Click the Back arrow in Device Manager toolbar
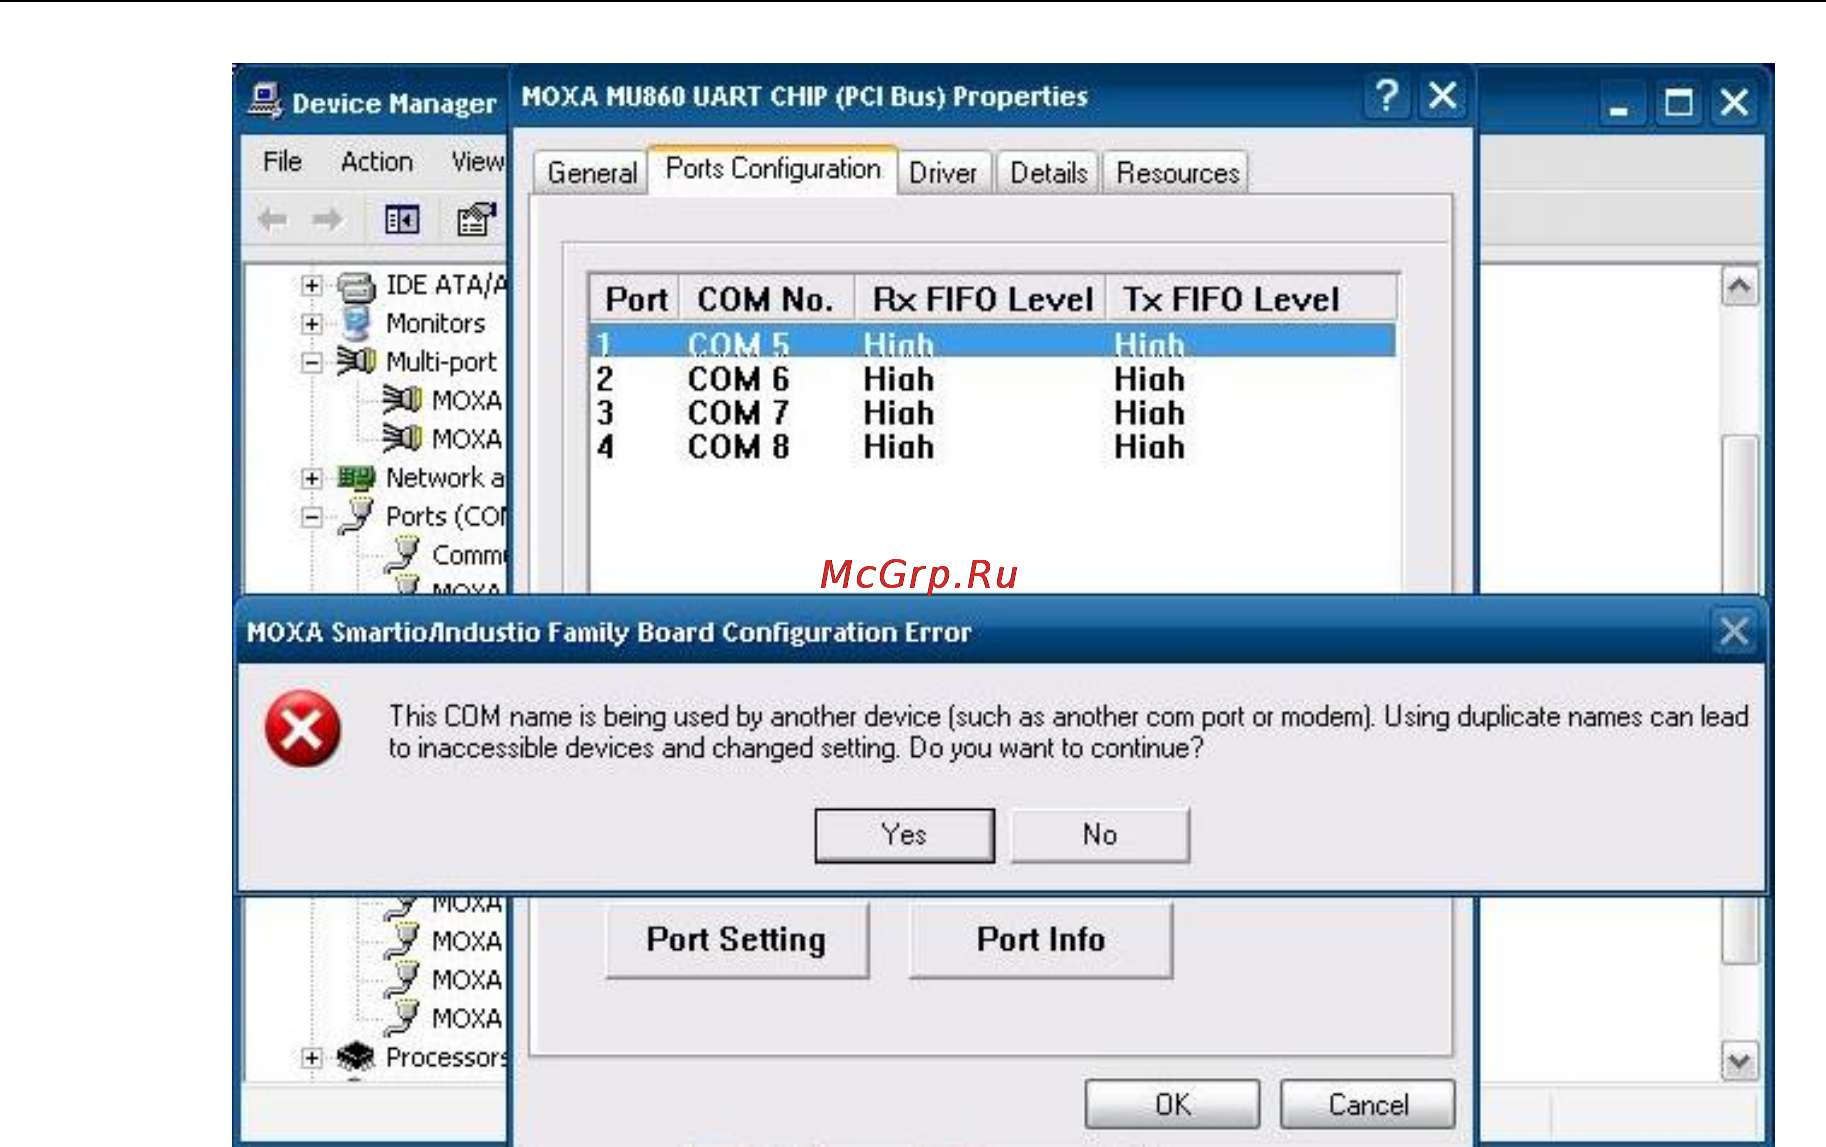The image size is (1826, 1147). click(272, 219)
